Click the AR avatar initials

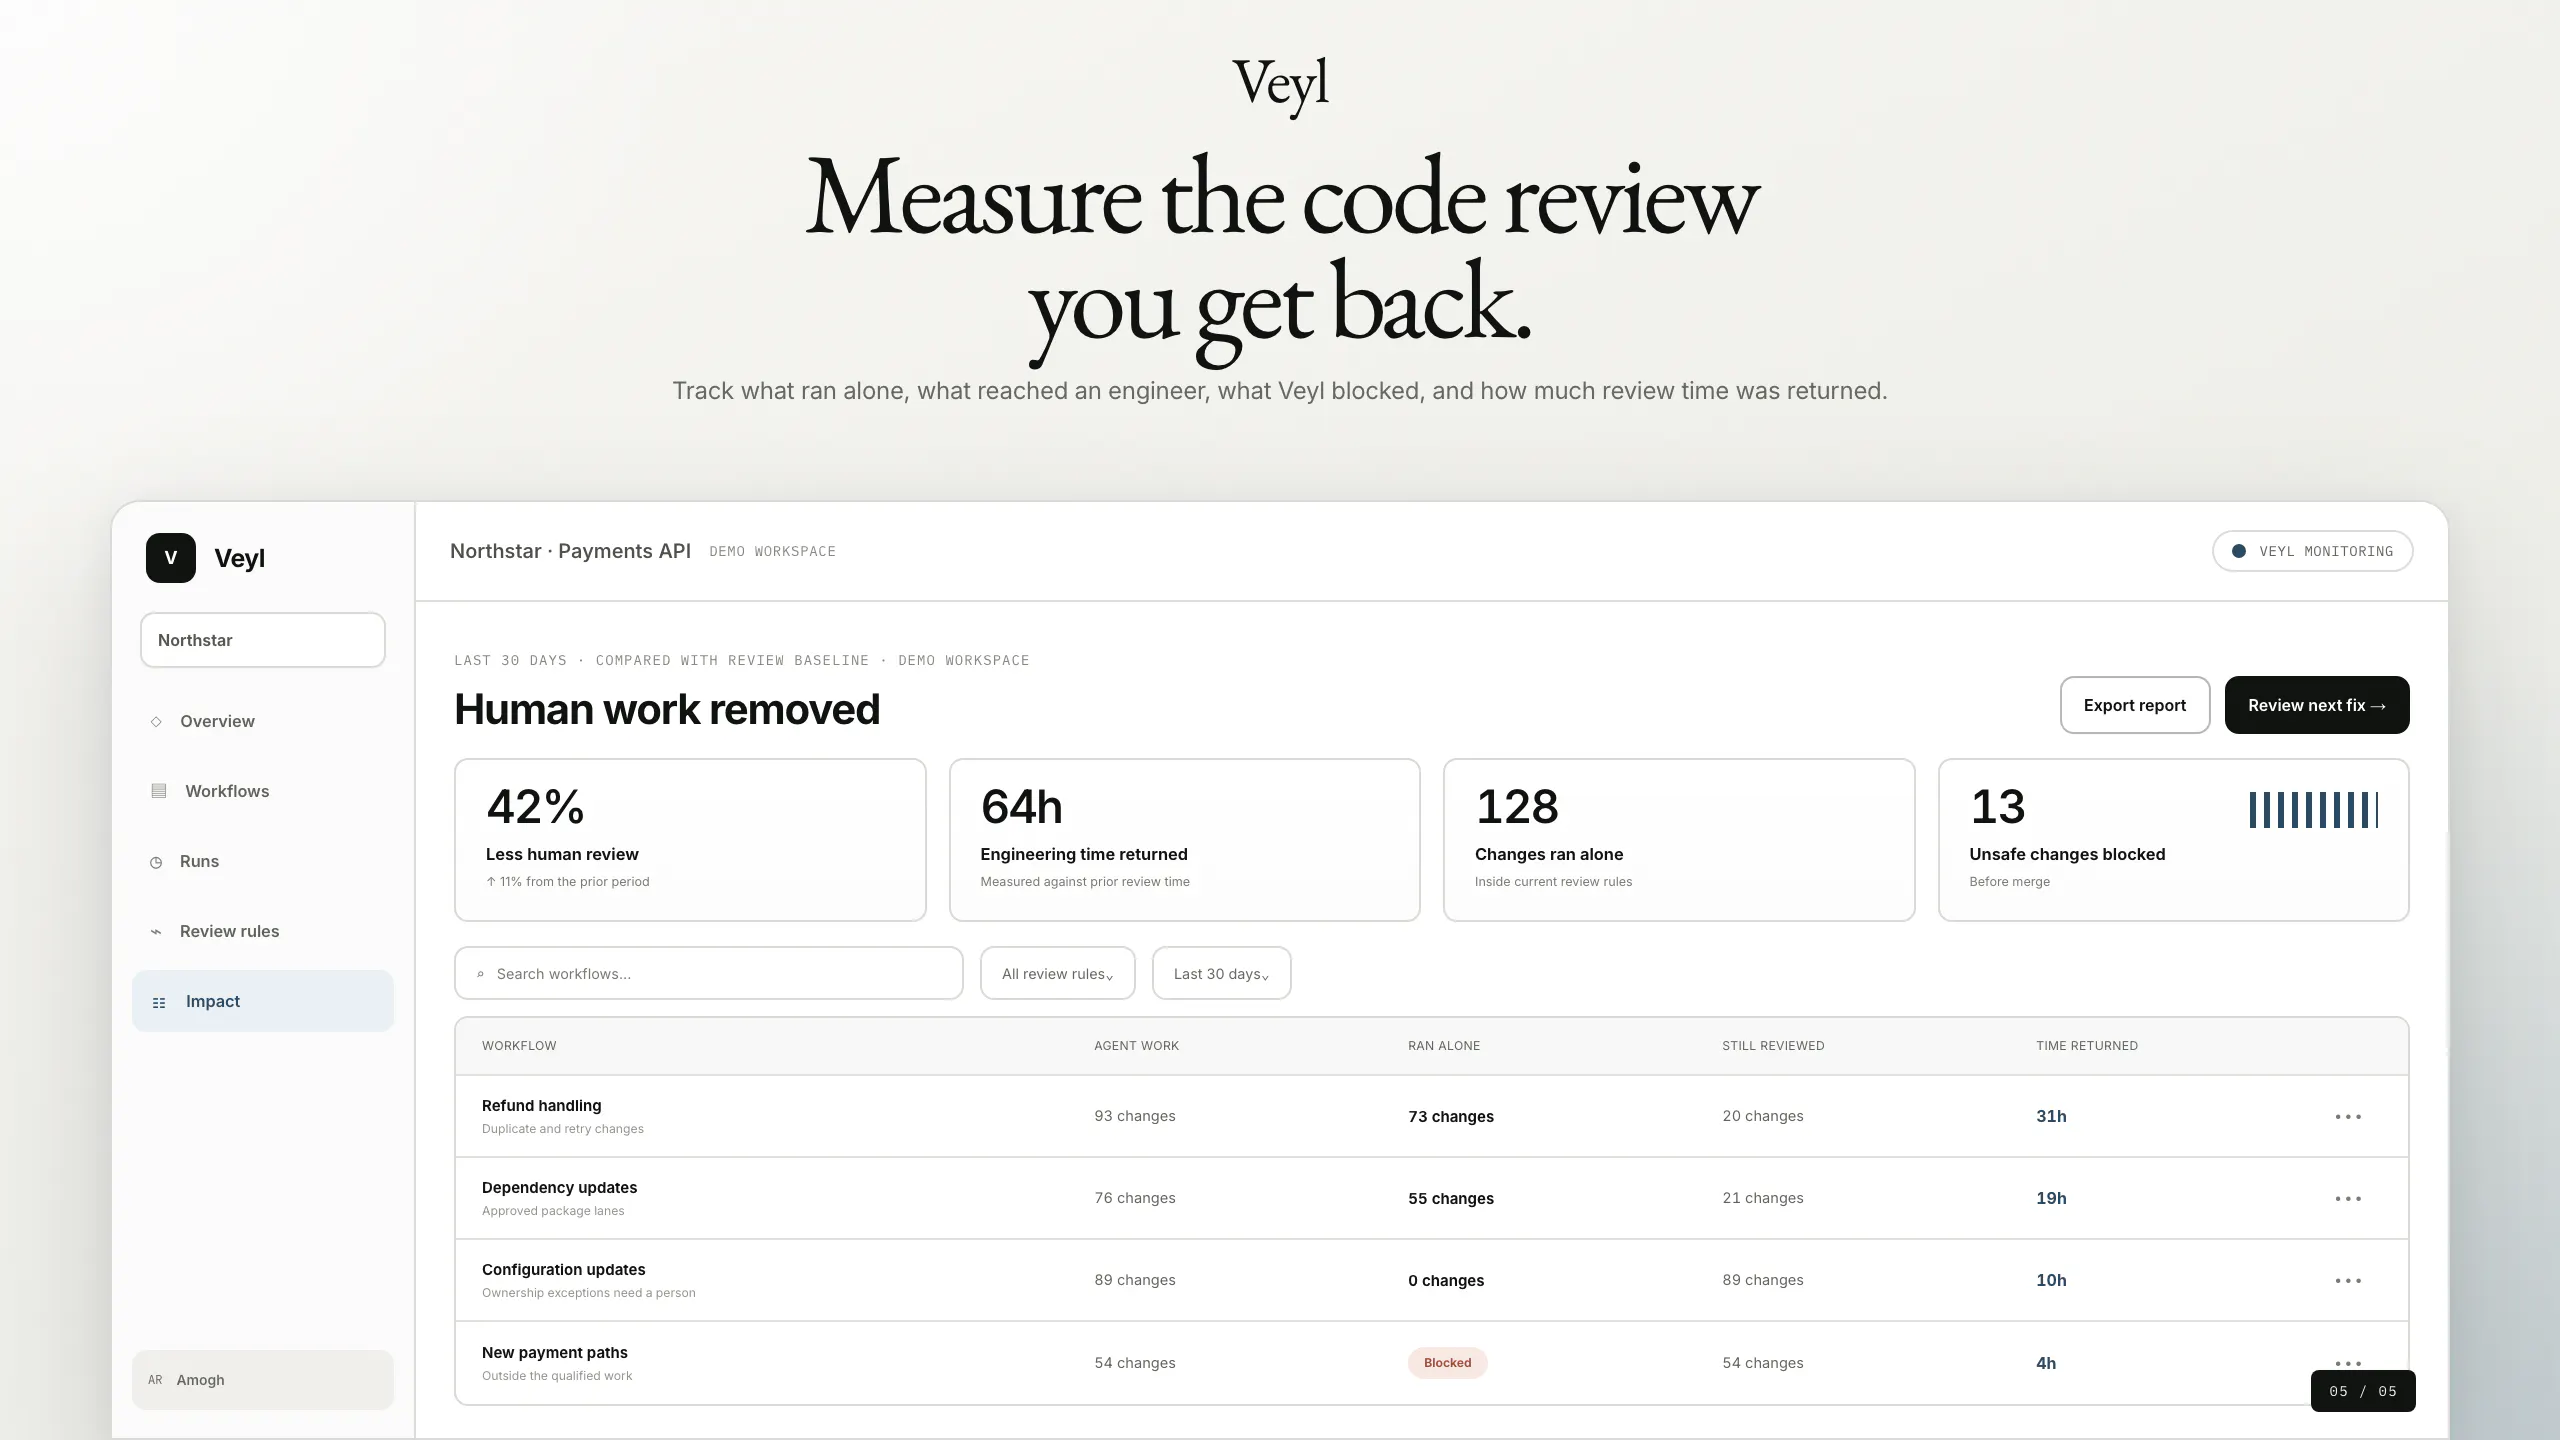pyautogui.click(x=155, y=1380)
